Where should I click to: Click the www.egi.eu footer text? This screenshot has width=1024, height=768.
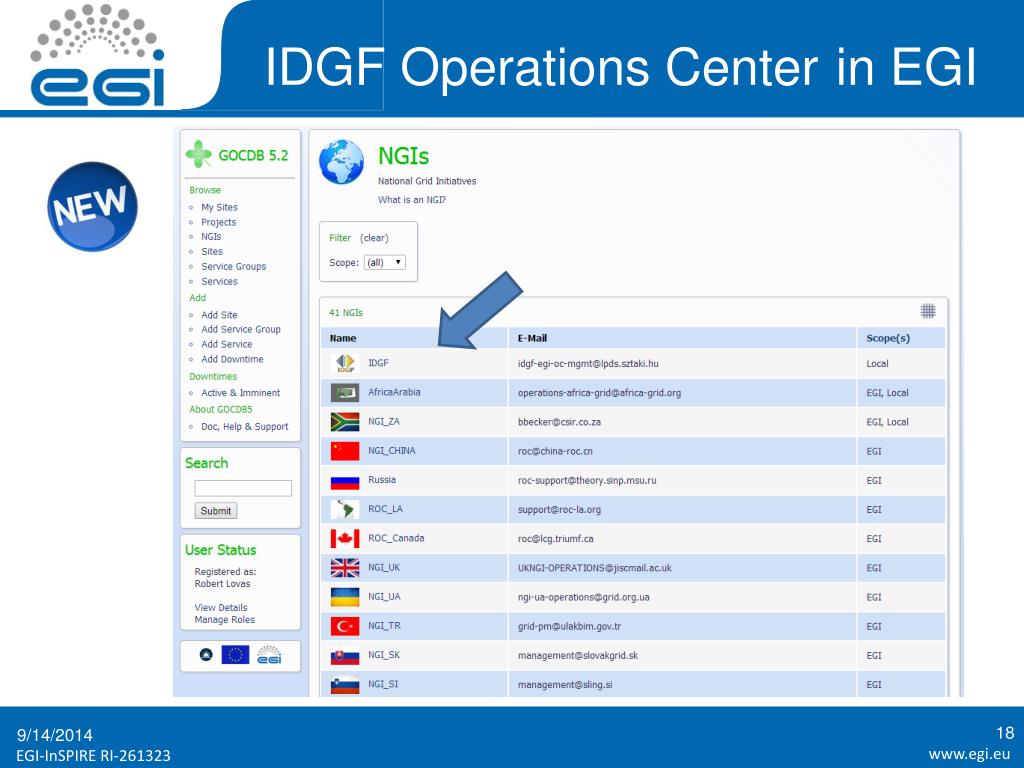pos(969,754)
